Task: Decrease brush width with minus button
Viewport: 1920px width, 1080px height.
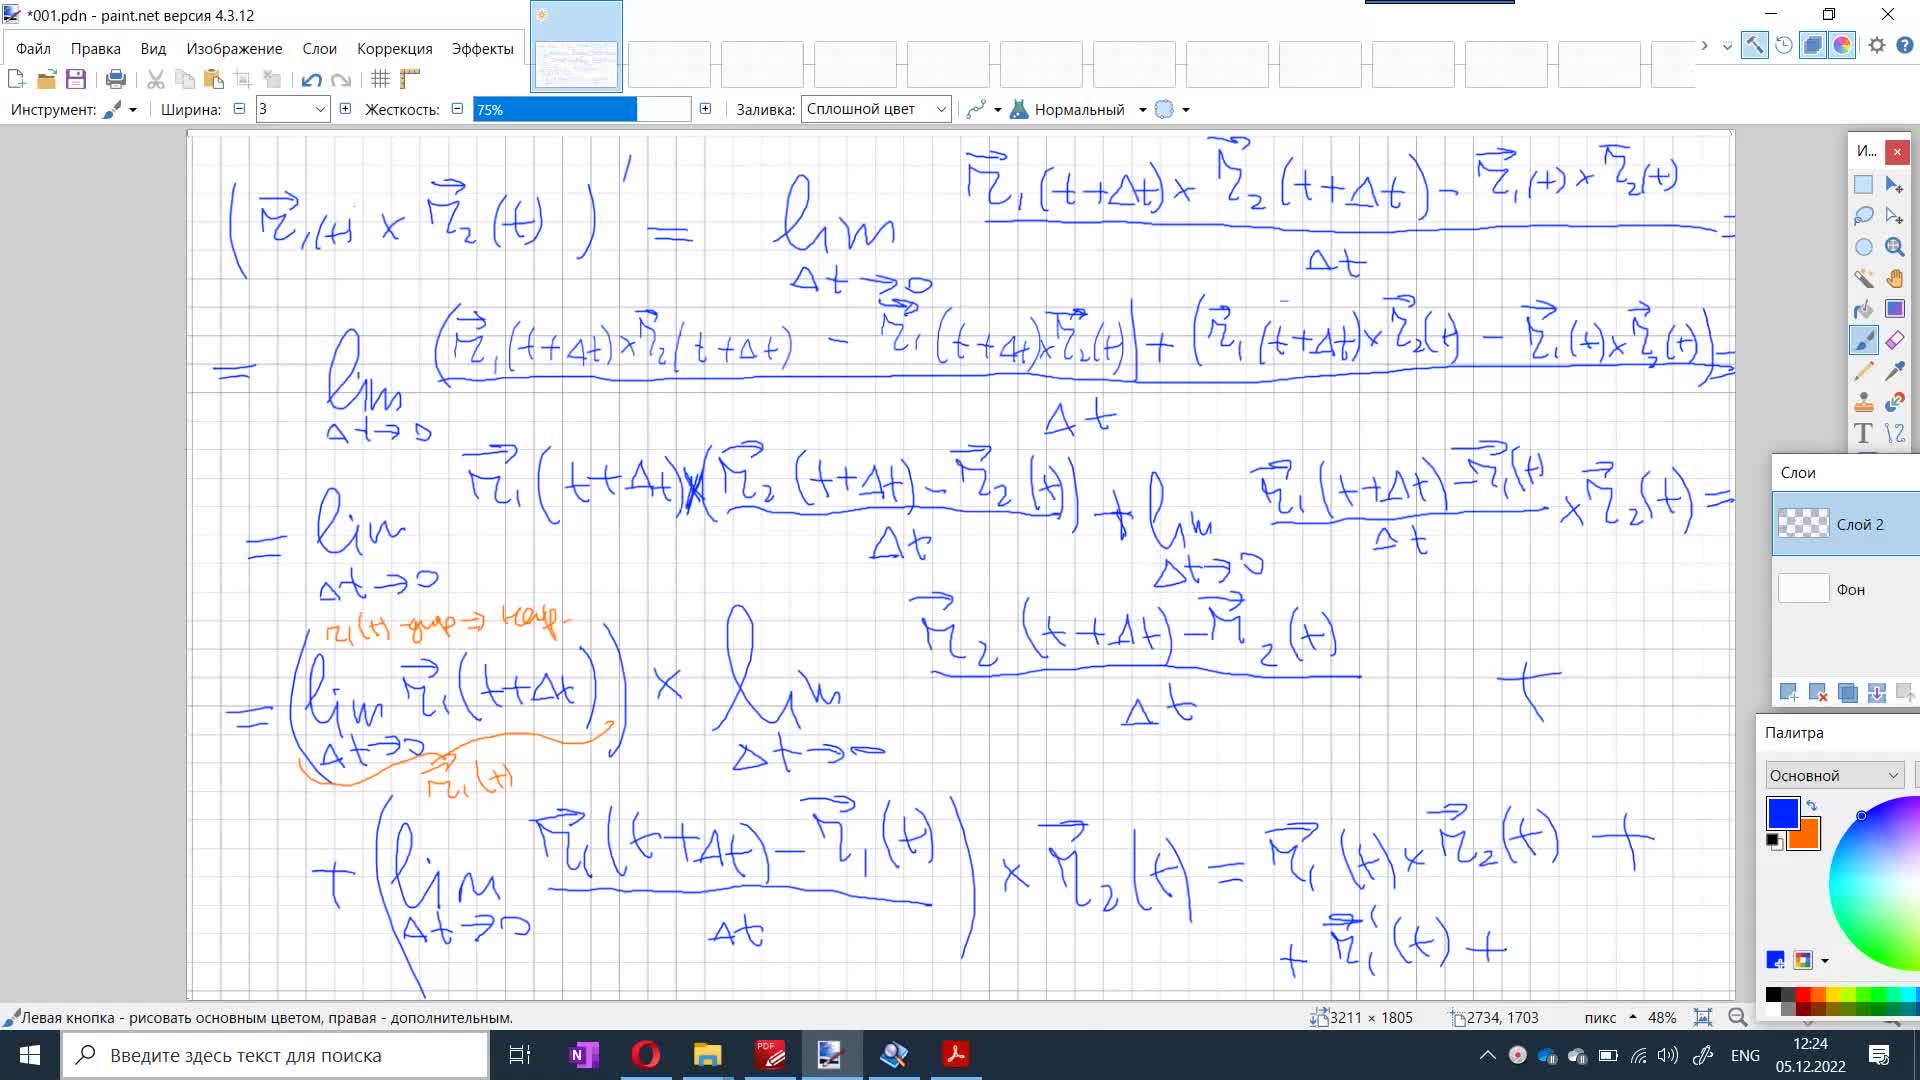Action: (x=239, y=108)
